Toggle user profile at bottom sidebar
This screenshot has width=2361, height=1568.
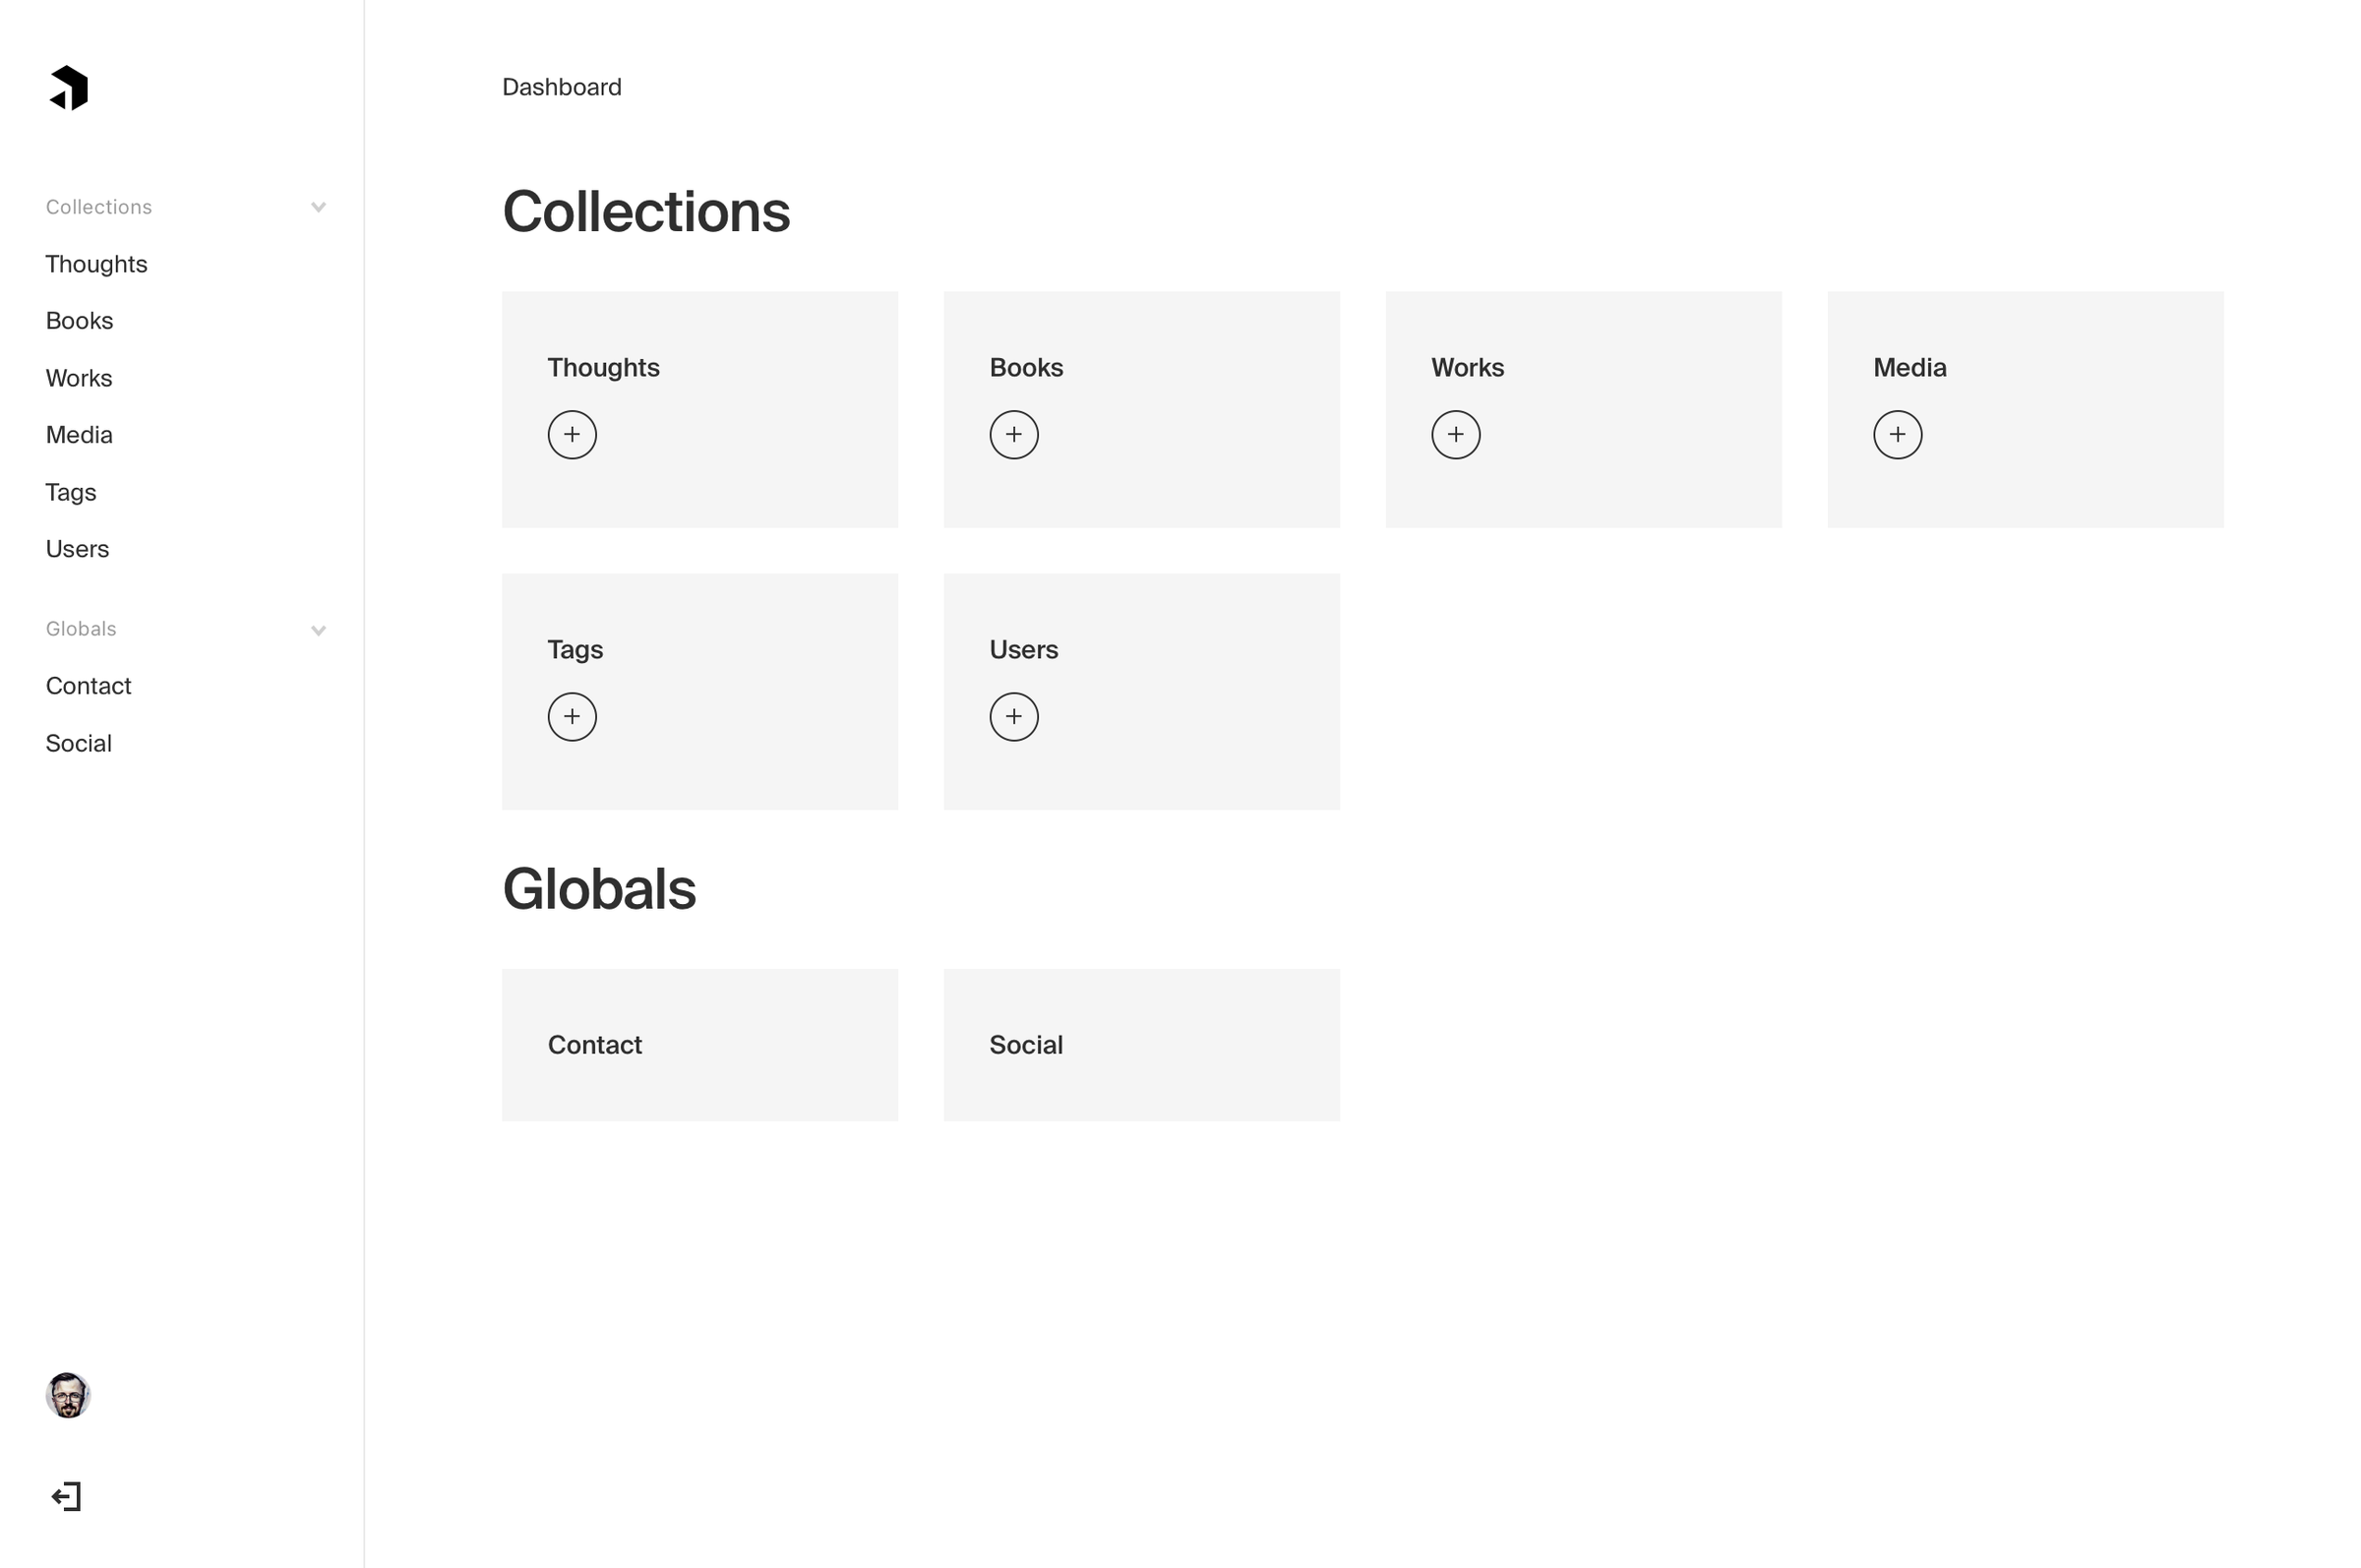68,1395
